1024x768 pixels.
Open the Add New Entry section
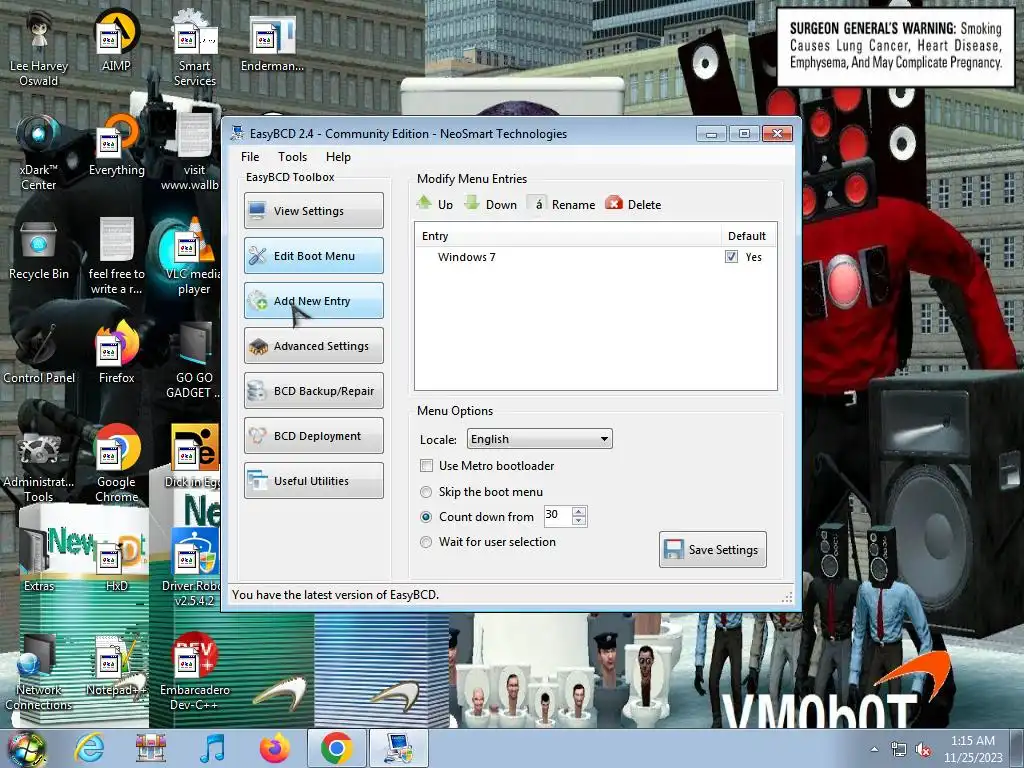click(x=313, y=301)
